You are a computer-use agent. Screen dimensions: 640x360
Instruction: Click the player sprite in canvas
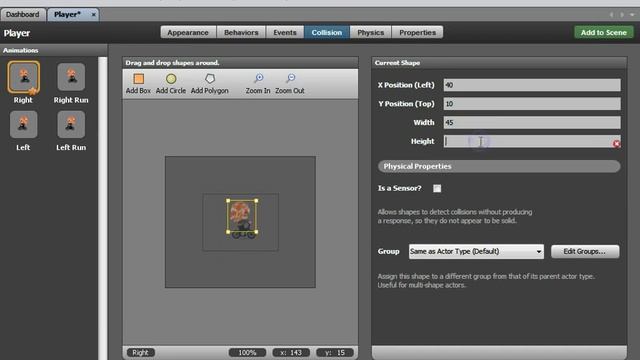[x=242, y=219]
